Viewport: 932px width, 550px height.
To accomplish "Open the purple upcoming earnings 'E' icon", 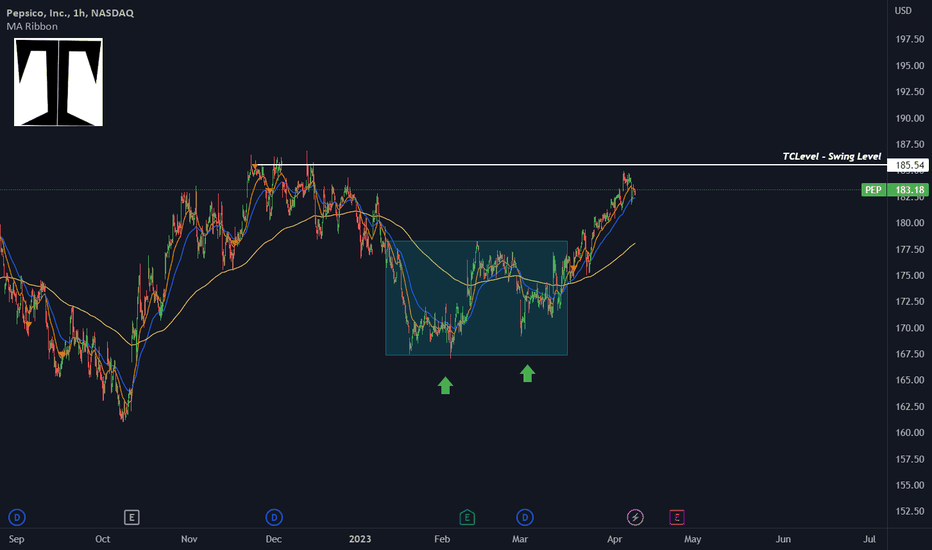I will tap(677, 517).
